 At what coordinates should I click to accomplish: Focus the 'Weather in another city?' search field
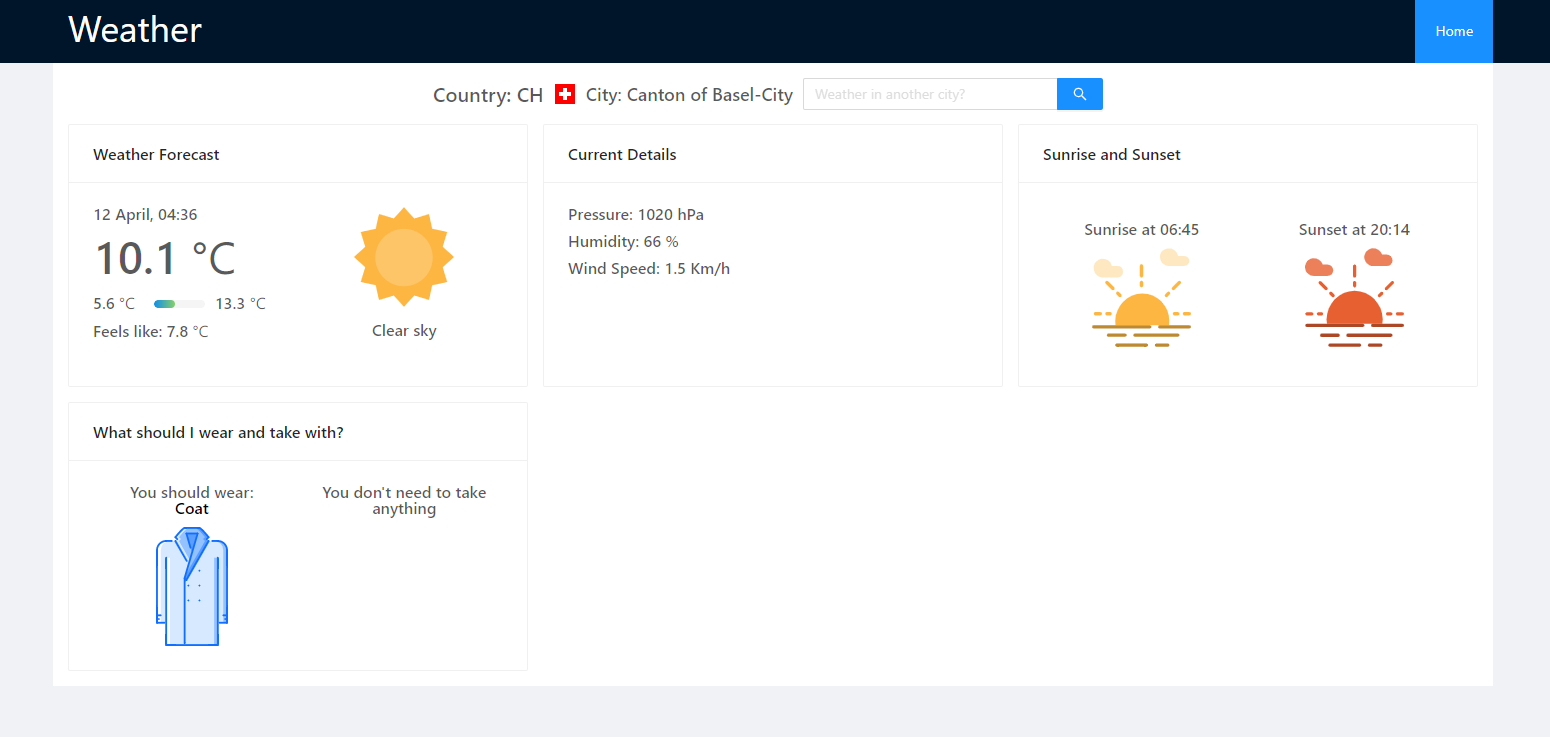pyautogui.click(x=930, y=94)
